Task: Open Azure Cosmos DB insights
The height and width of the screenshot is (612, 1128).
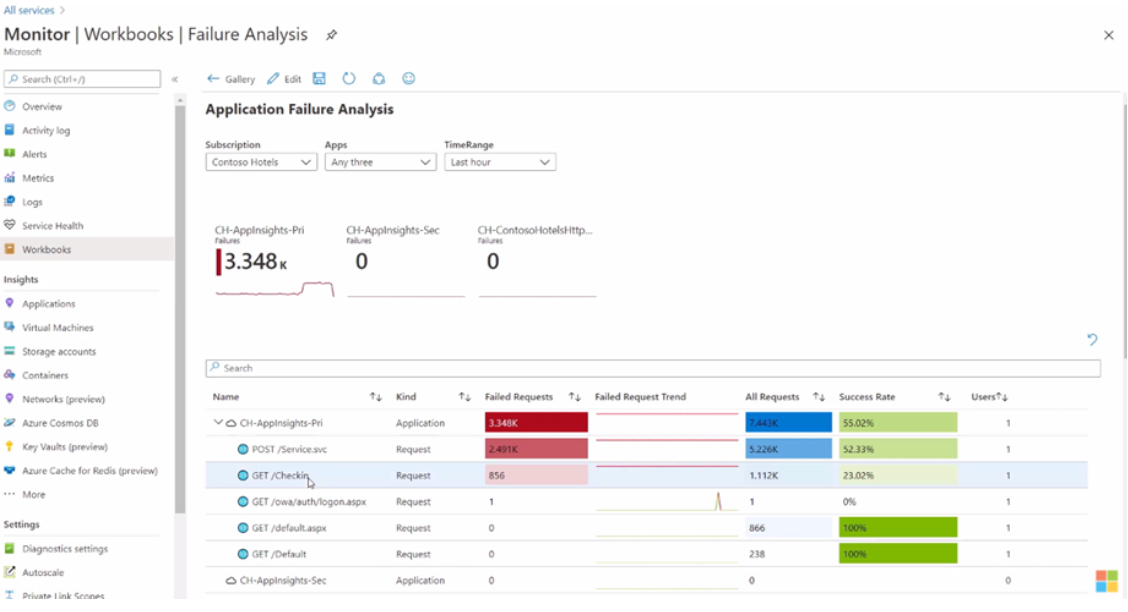Action: [x=60, y=423]
